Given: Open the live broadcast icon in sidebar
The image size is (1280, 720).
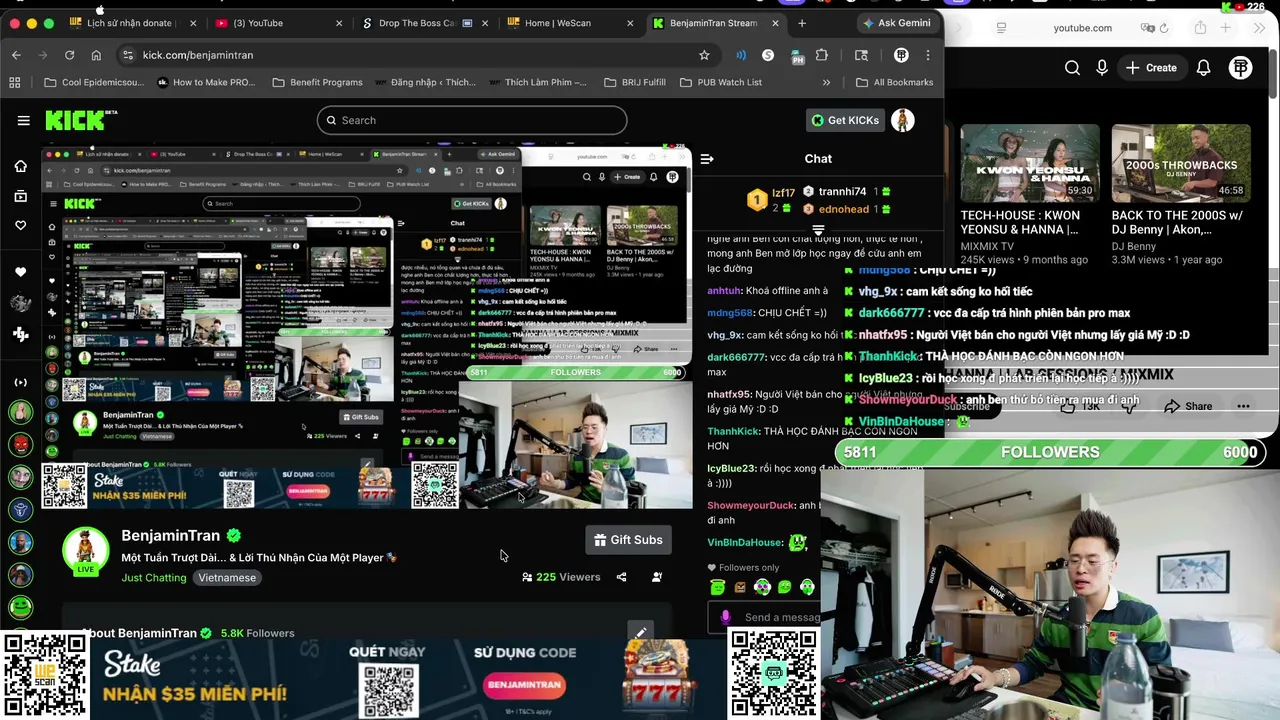Looking at the screenshot, I should pos(20,382).
